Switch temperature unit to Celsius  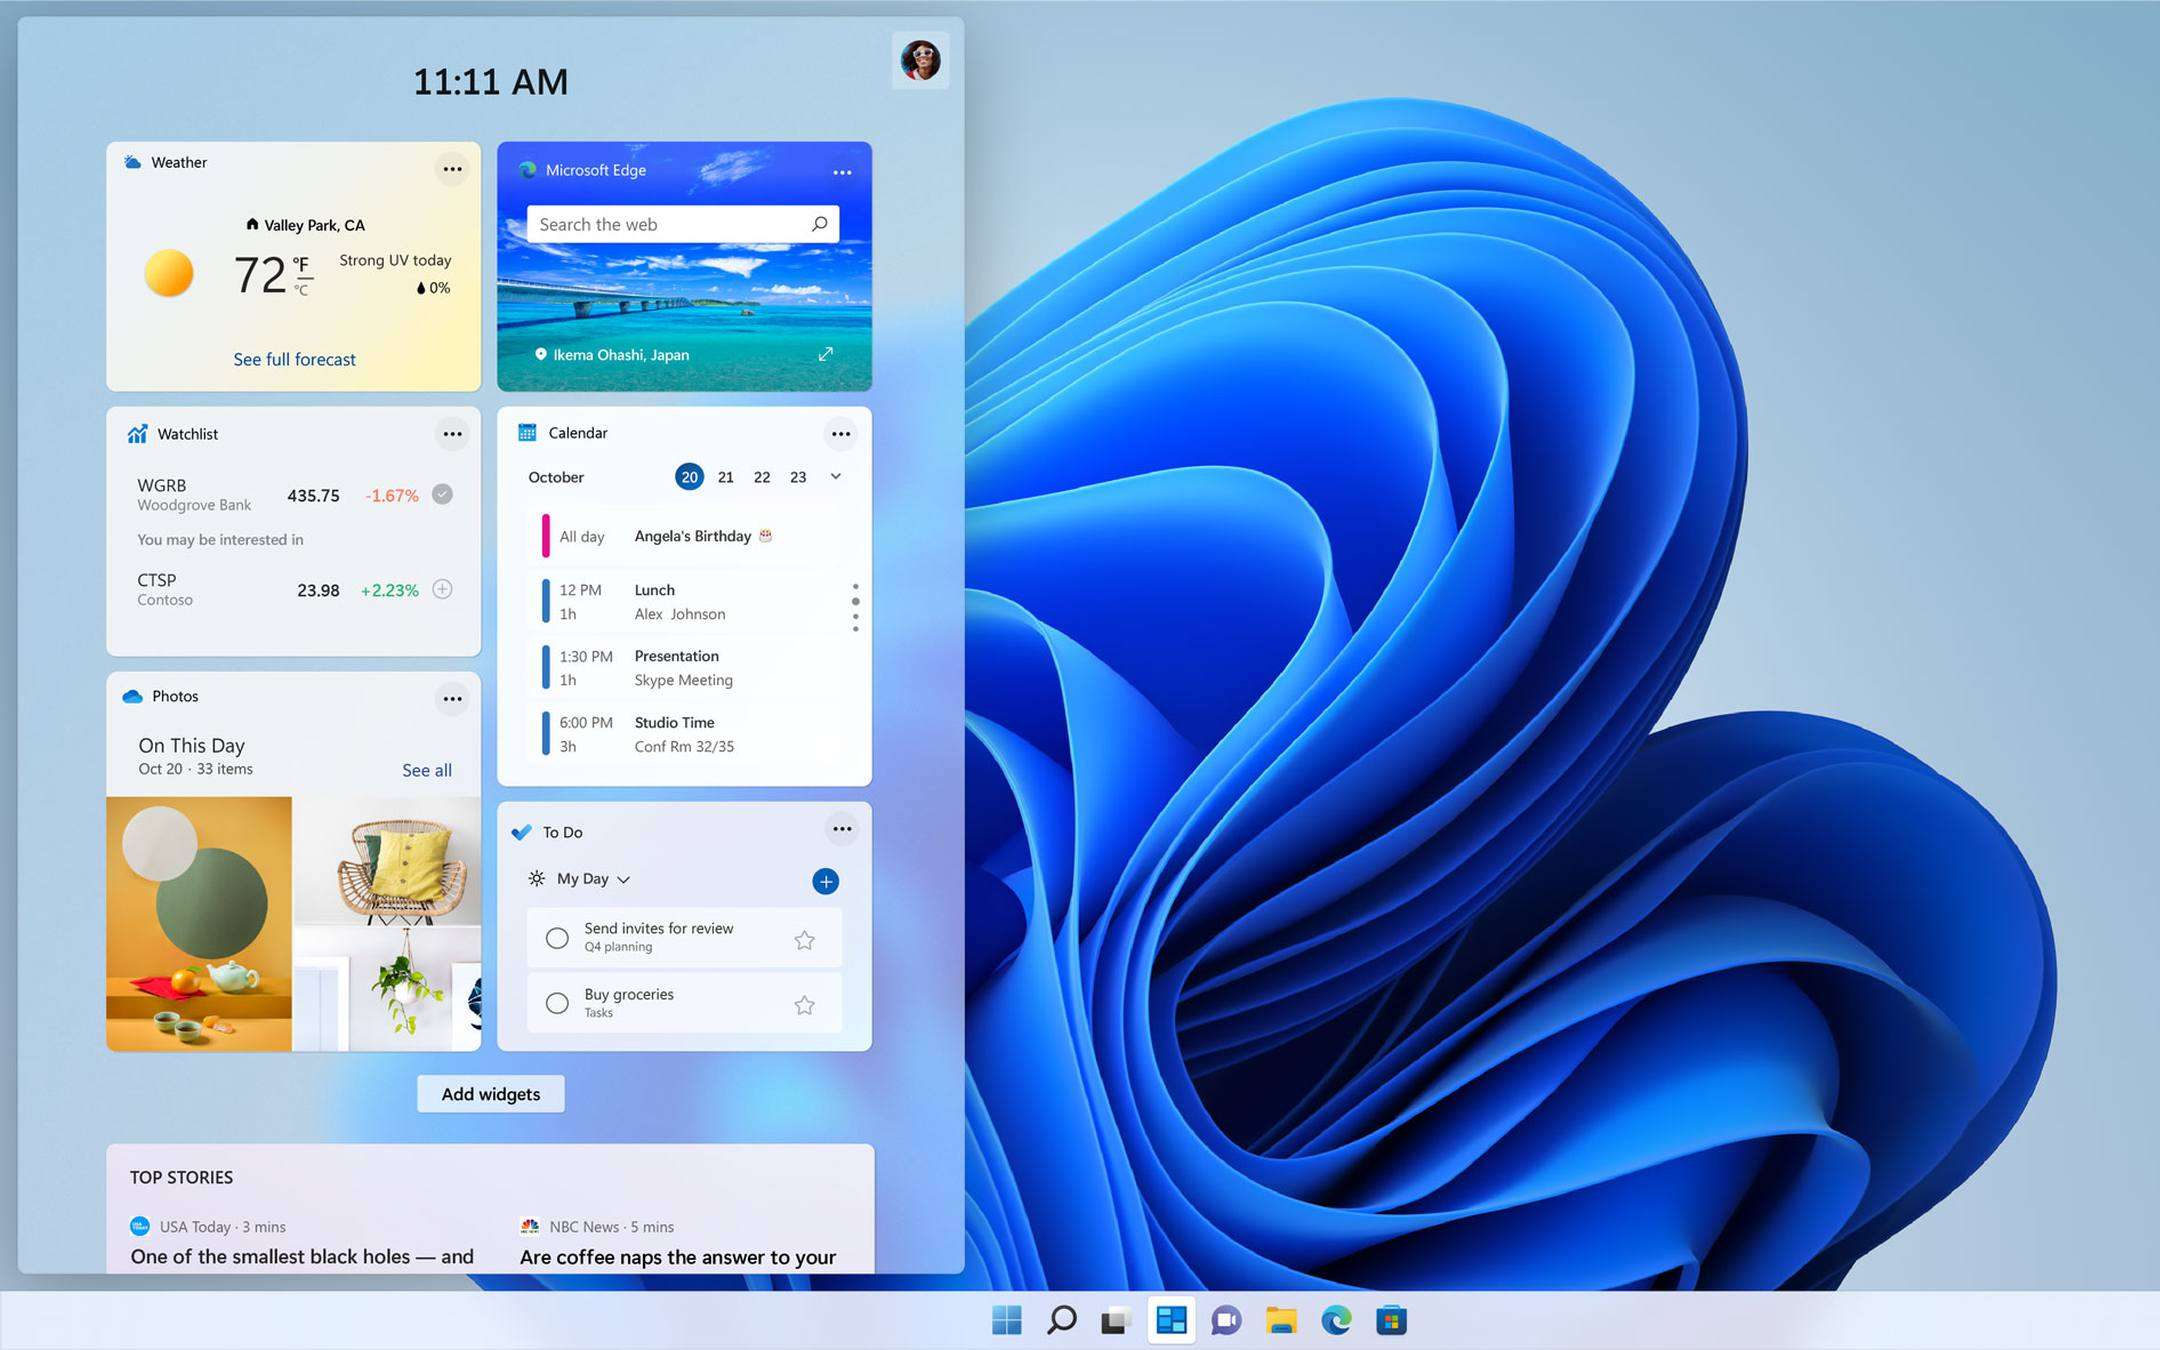[301, 291]
